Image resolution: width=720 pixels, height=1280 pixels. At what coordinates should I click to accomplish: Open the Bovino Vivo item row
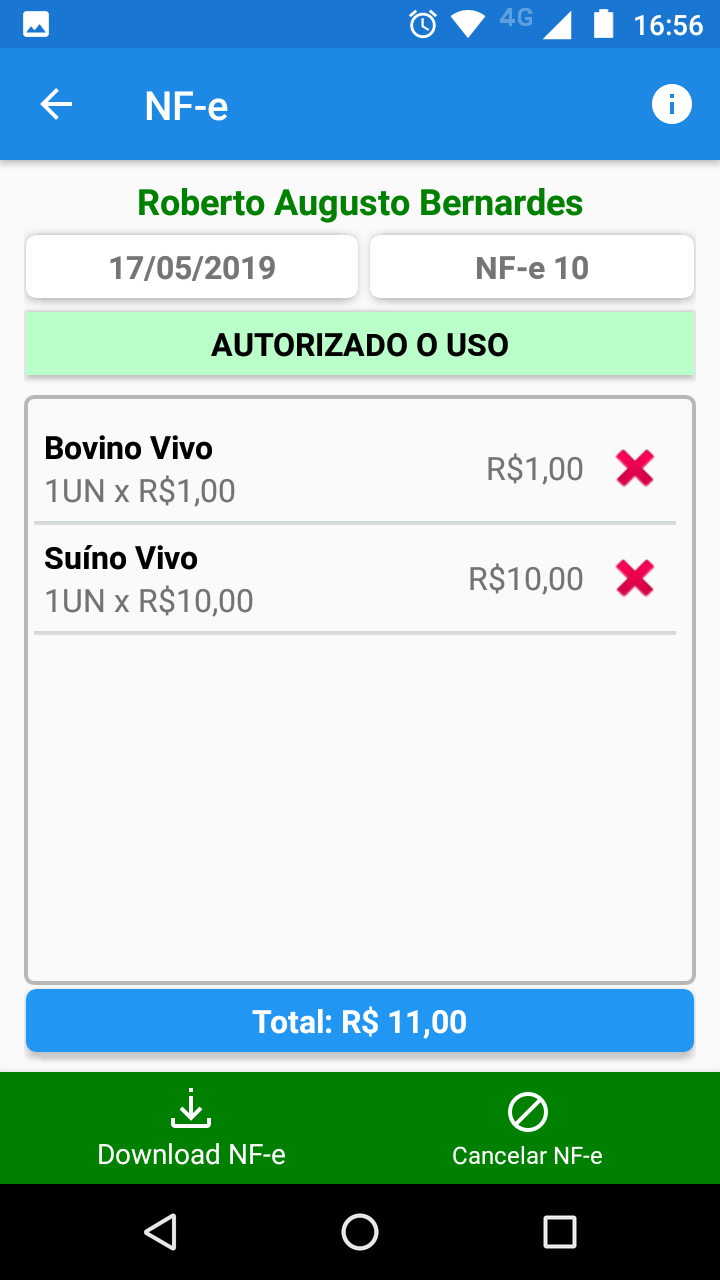point(250,468)
